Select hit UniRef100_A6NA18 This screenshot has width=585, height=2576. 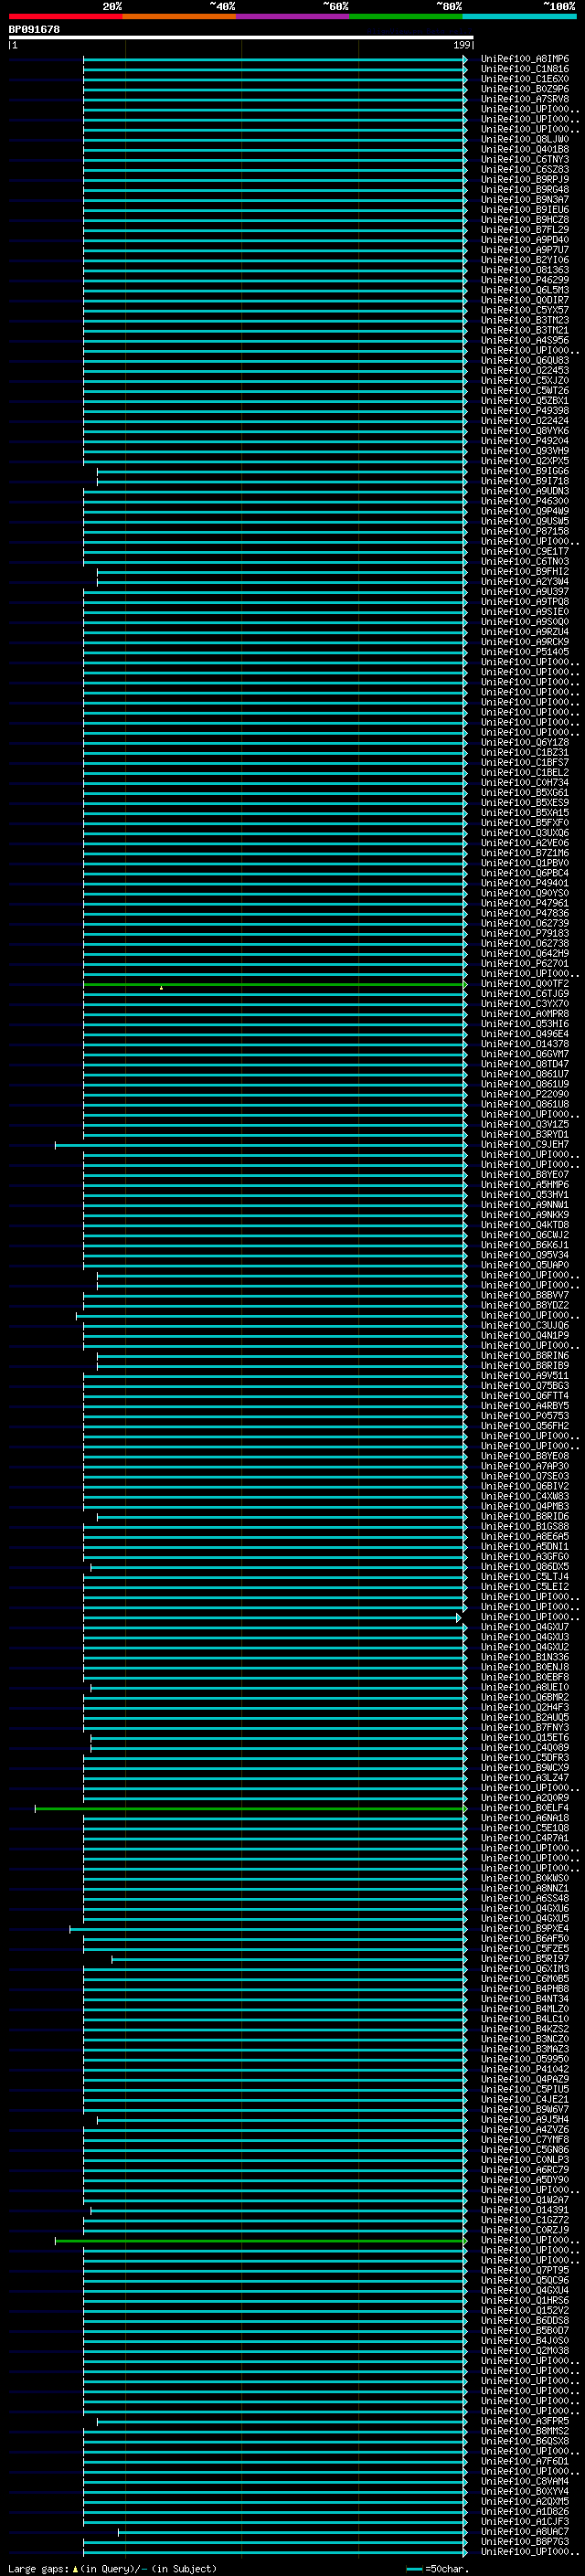point(525,1818)
